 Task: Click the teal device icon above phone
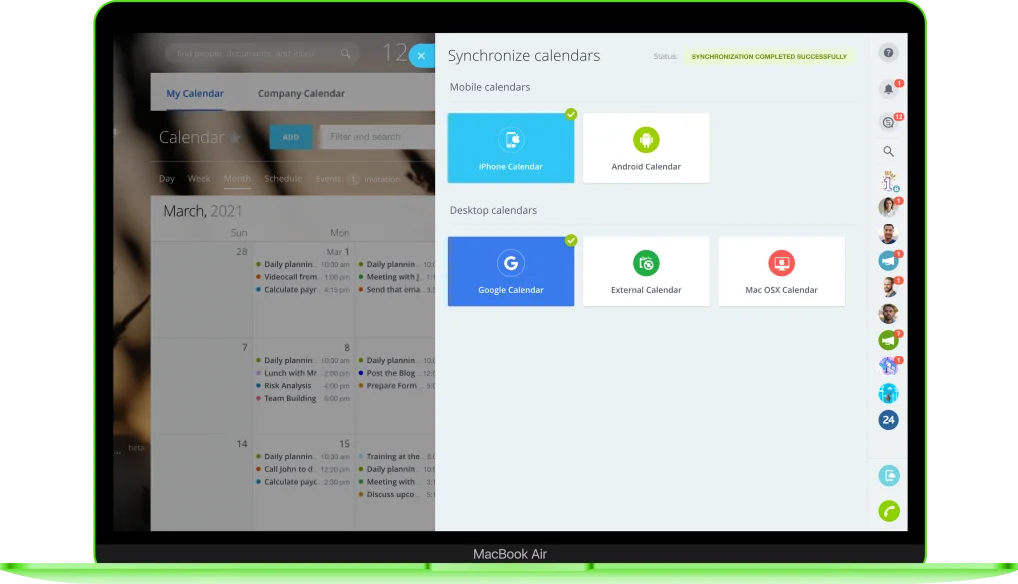click(888, 476)
